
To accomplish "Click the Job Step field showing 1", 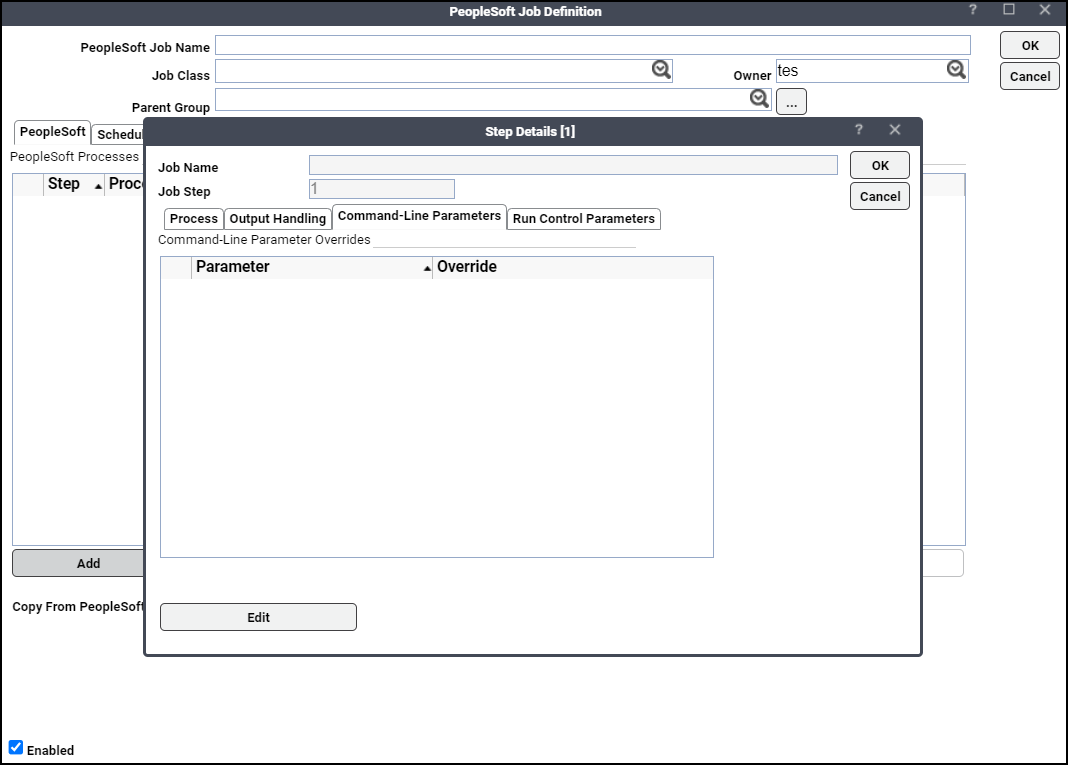I will [x=381, y=189].
